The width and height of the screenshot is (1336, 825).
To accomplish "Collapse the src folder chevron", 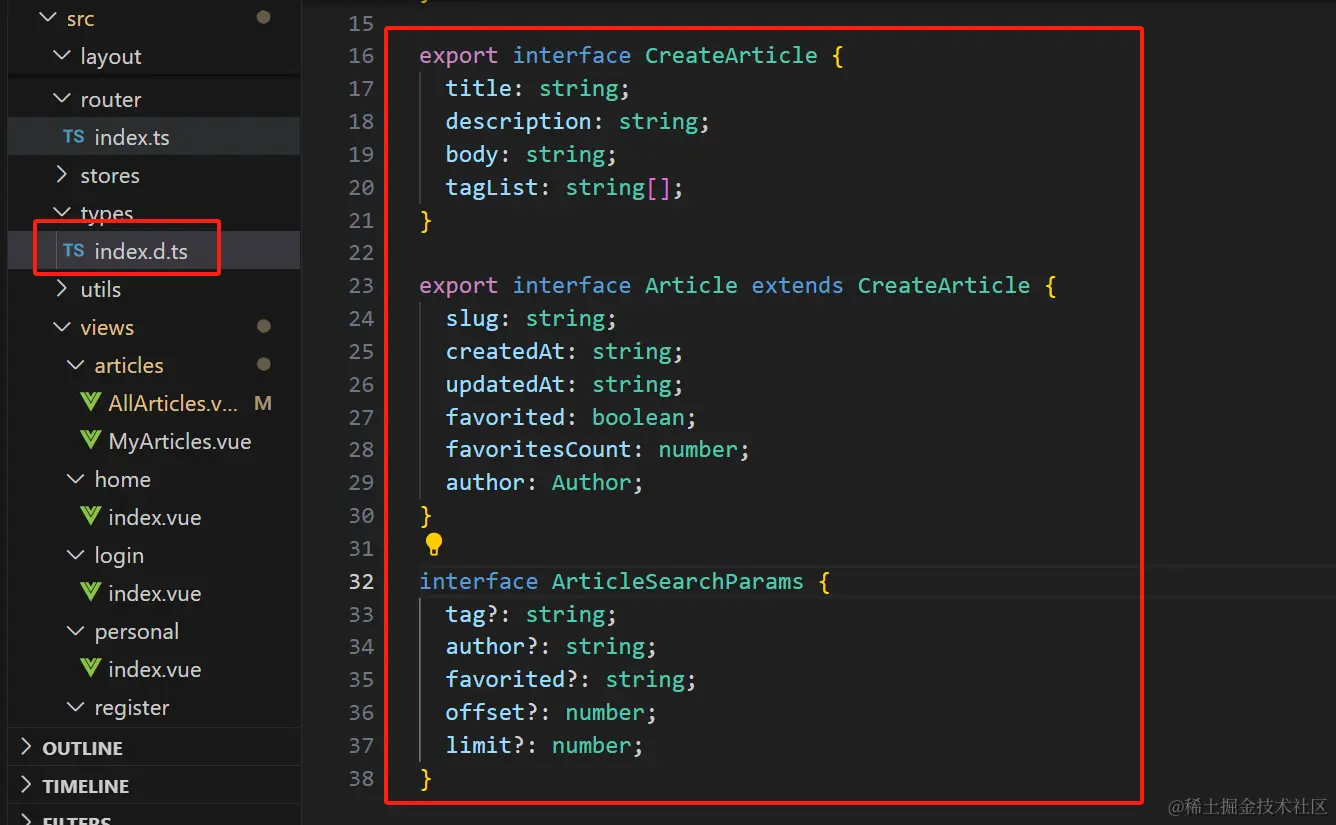I will (47, 18).
